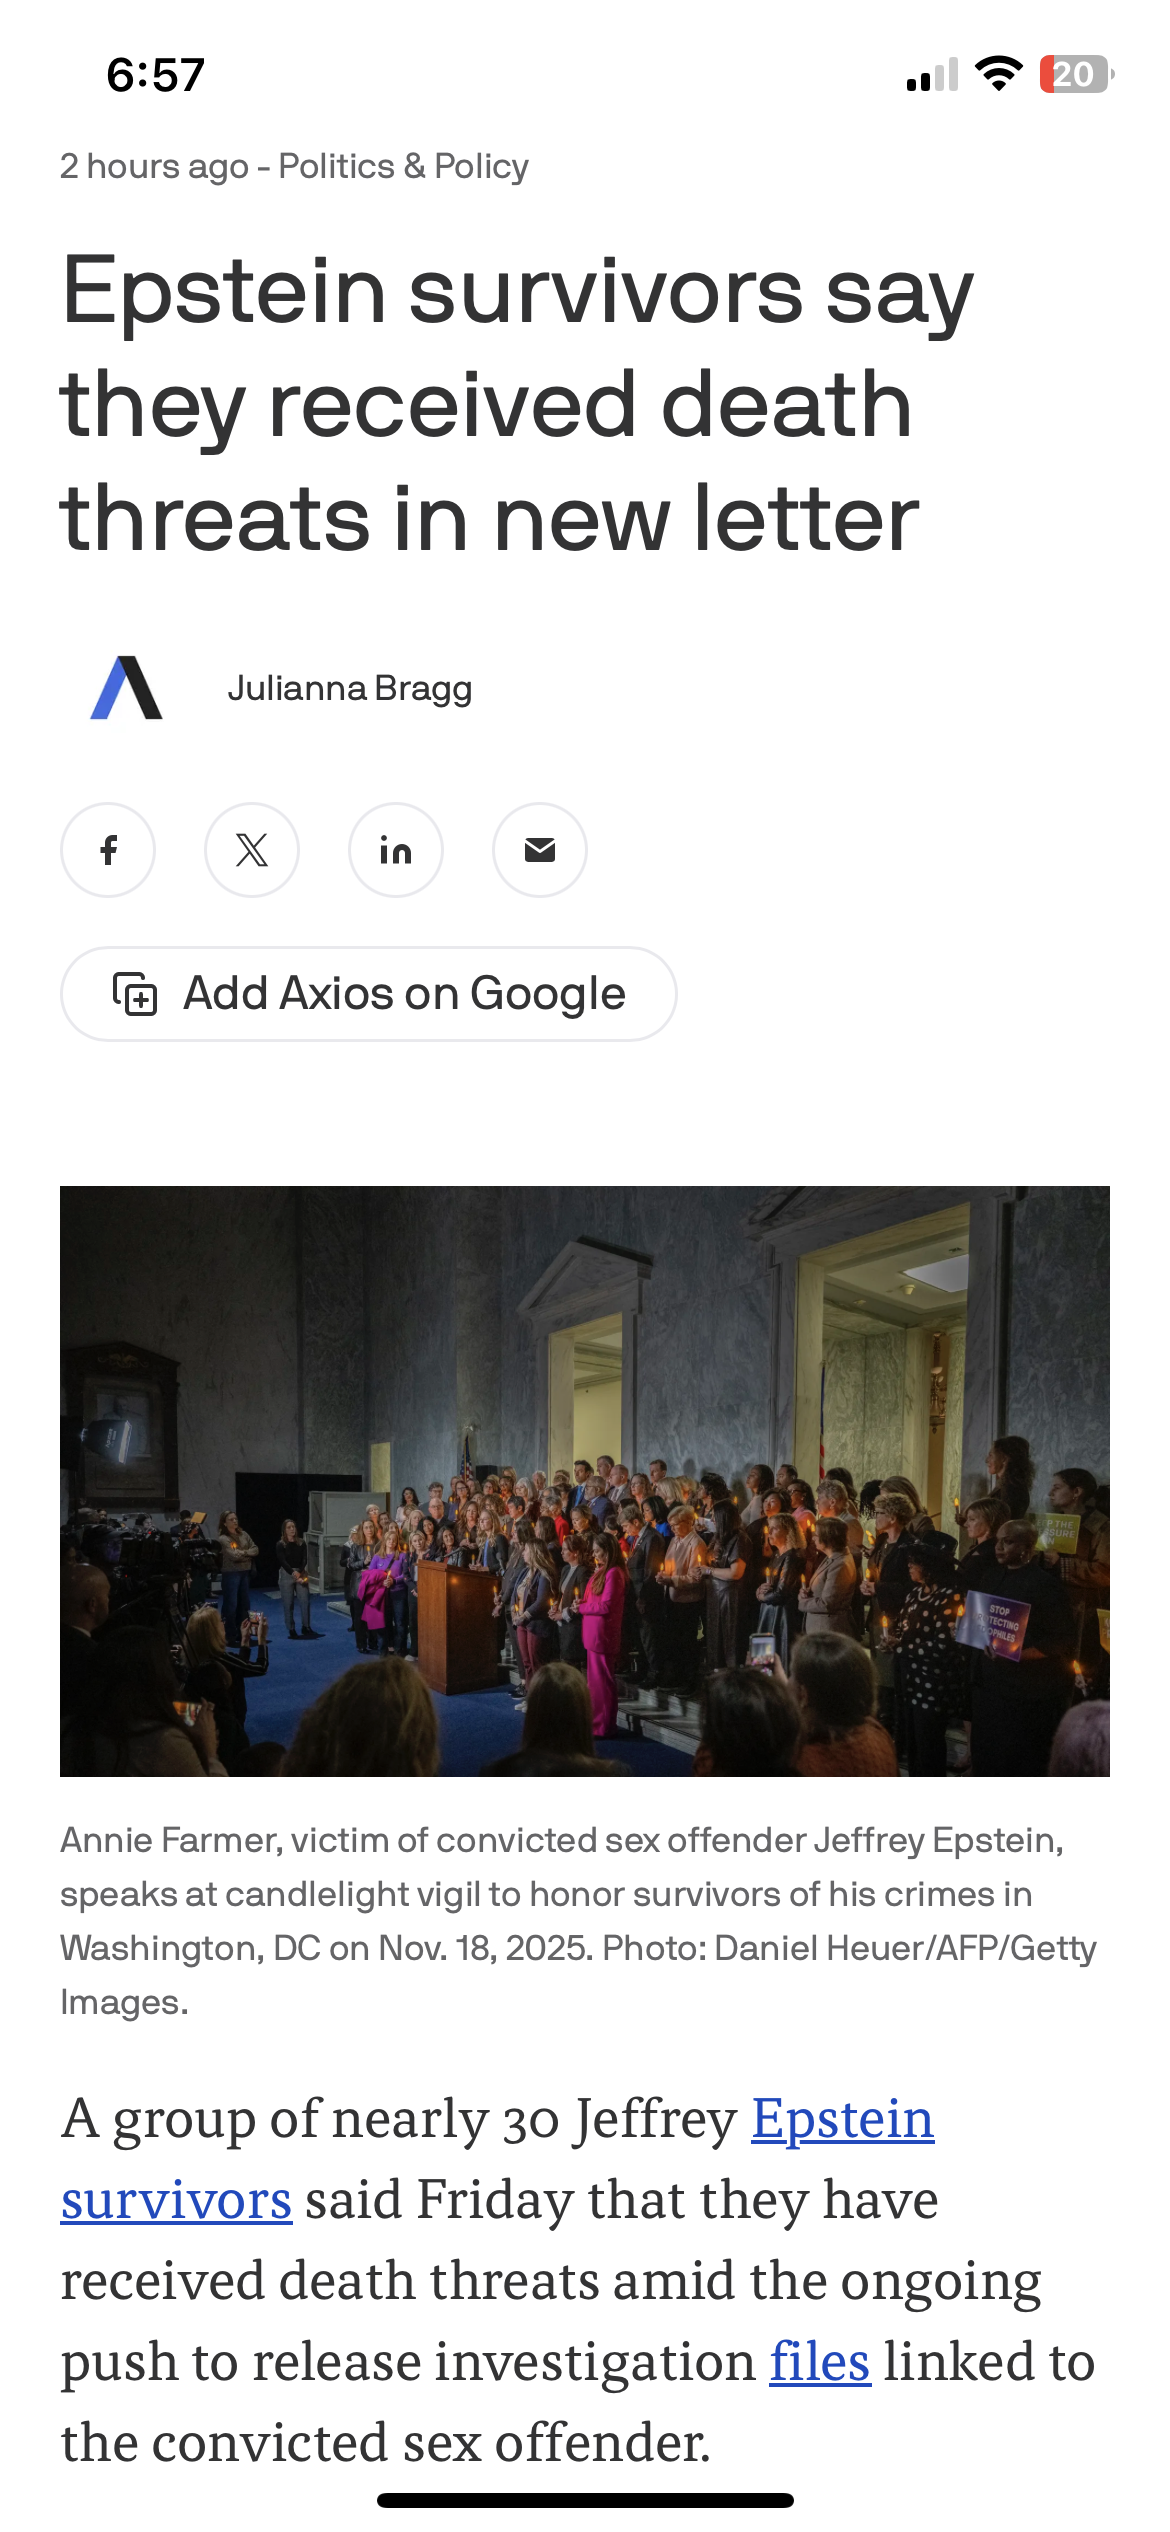
Task: Share article on Facebook
Action: pyautogui.click(x=108, y=850)
